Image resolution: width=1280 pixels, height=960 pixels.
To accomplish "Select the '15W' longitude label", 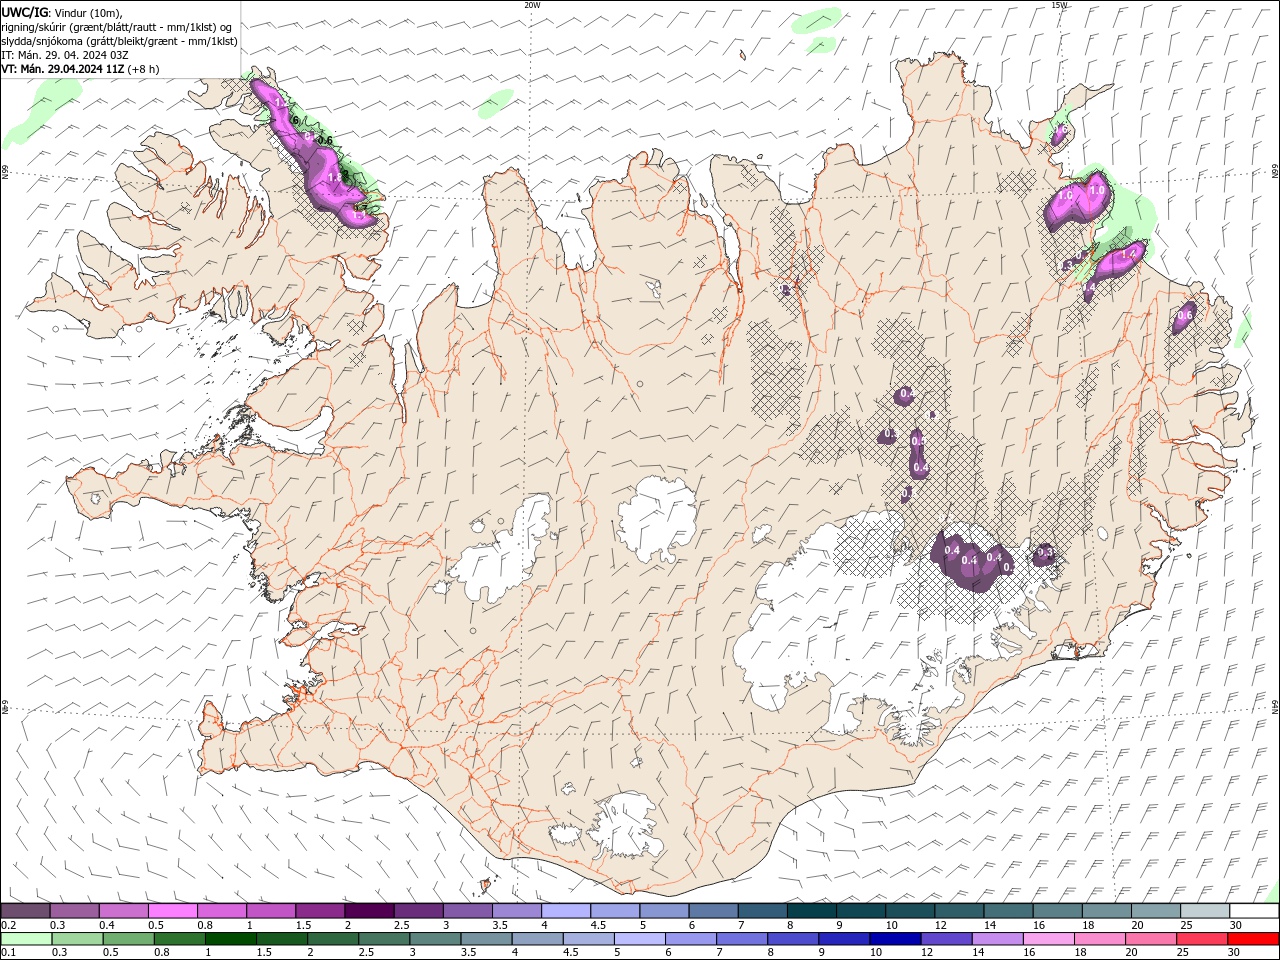I will click(1059, 5).
